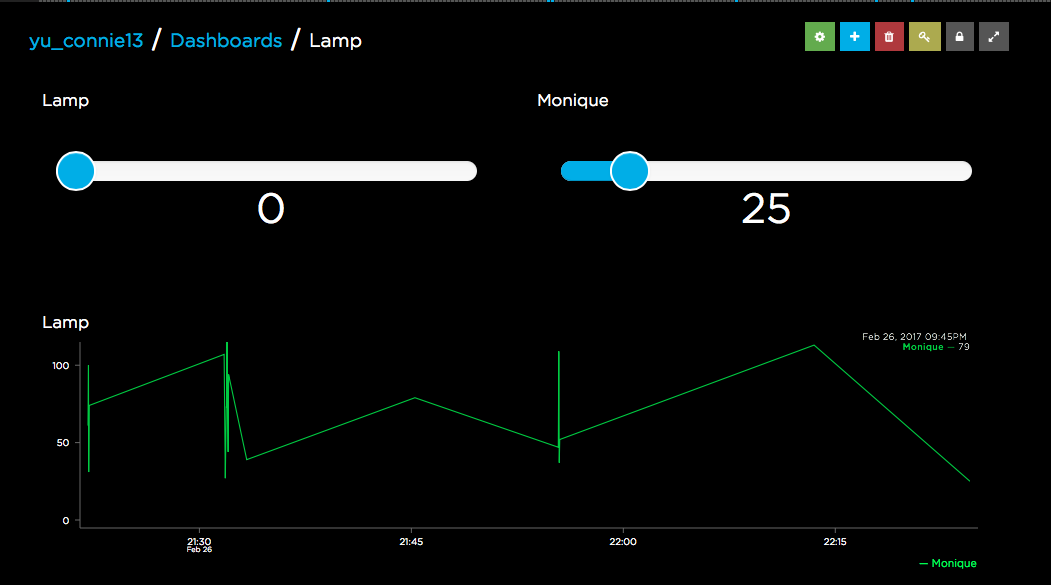Screen dimensions: 1051x585
Task: Select the Monique slider block title
Action: click(573, 101)
